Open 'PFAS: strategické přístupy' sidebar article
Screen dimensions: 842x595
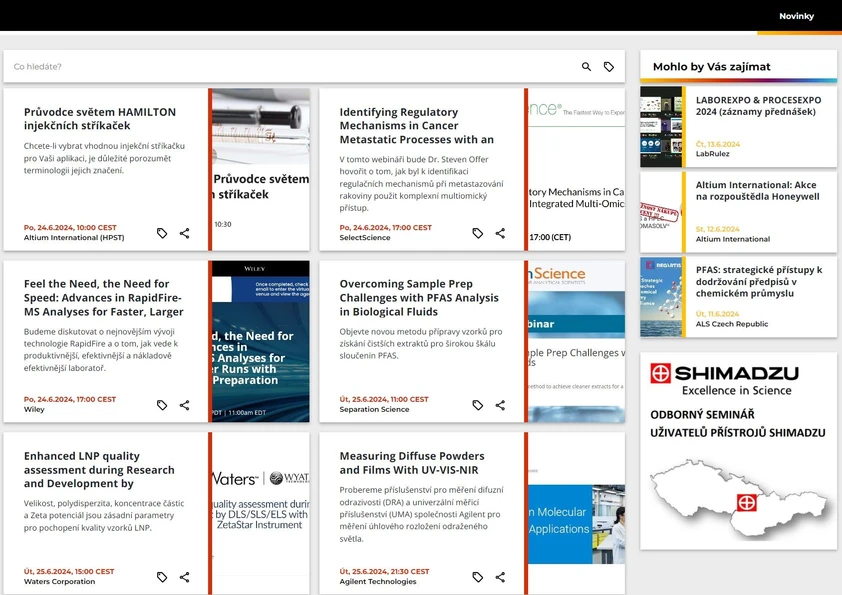pos(759,281)
